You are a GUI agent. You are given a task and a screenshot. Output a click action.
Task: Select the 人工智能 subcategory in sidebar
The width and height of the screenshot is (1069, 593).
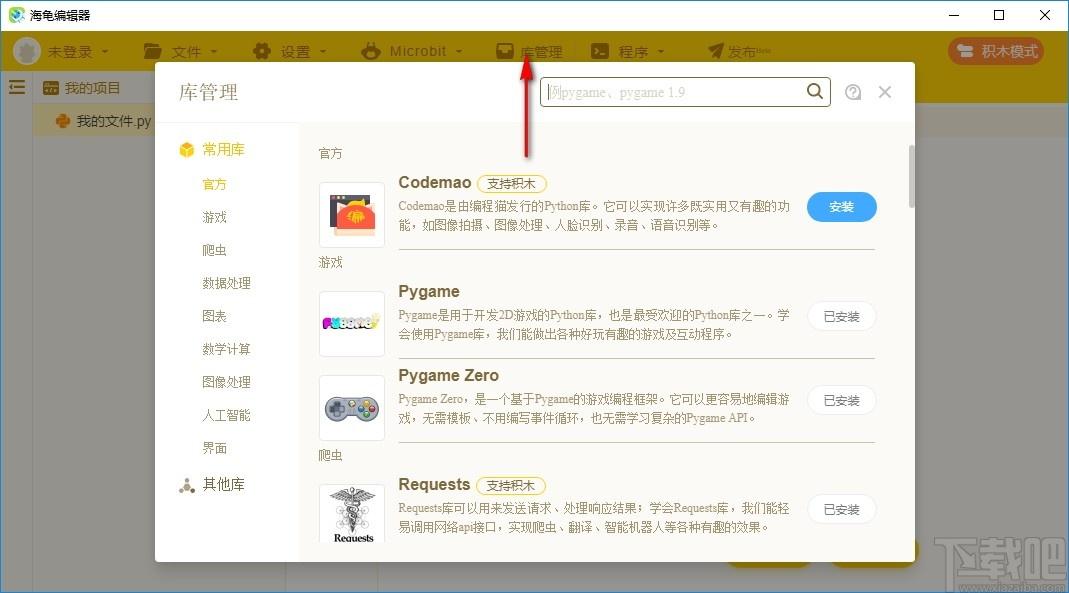[226, 415]
